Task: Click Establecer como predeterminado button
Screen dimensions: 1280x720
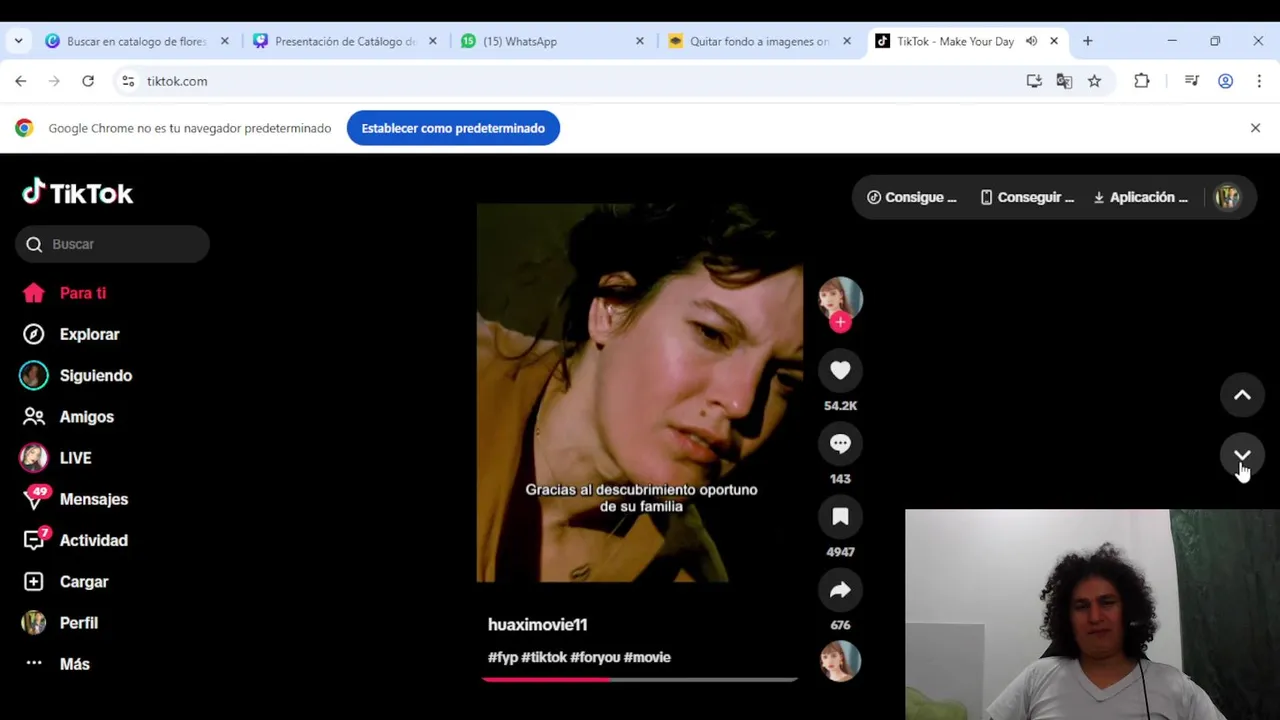Action: [x=453, y=128]
